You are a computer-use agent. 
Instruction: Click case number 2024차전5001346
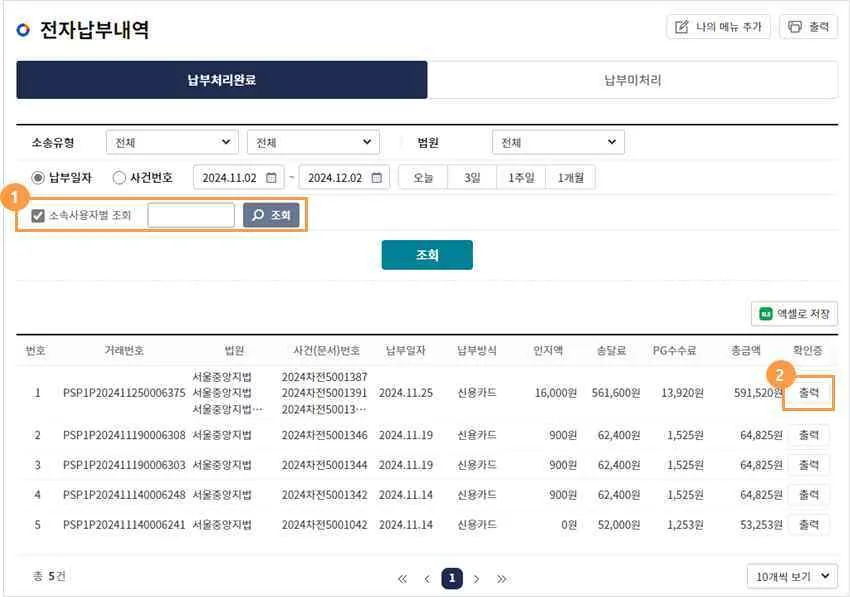pyautogui.click(x=324, y=435)
